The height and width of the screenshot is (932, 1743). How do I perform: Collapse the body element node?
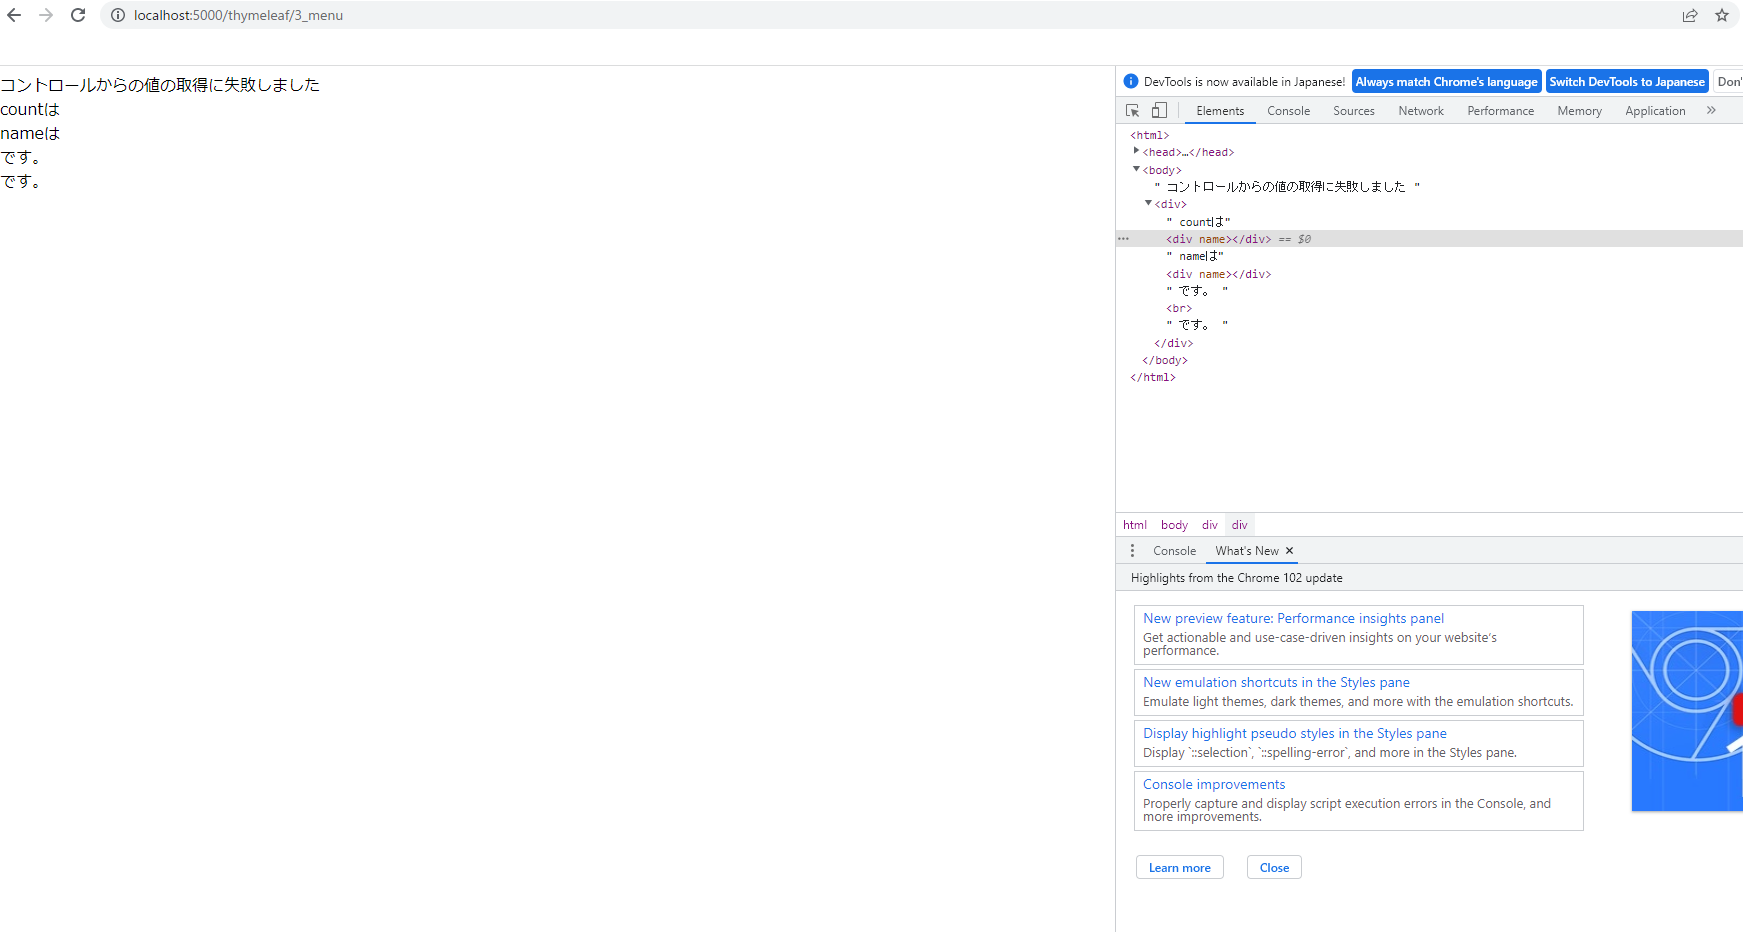1137,169
